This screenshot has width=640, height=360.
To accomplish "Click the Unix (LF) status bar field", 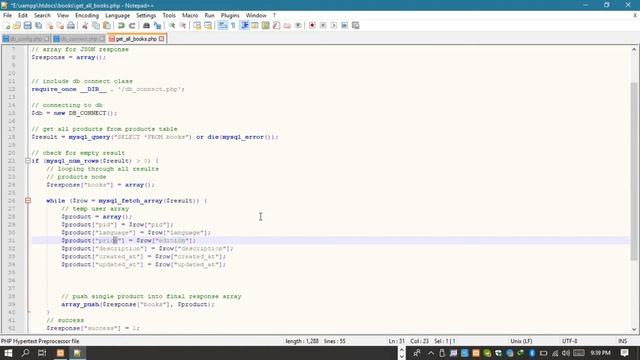I will pyautogui.click(x=521, y=341).
